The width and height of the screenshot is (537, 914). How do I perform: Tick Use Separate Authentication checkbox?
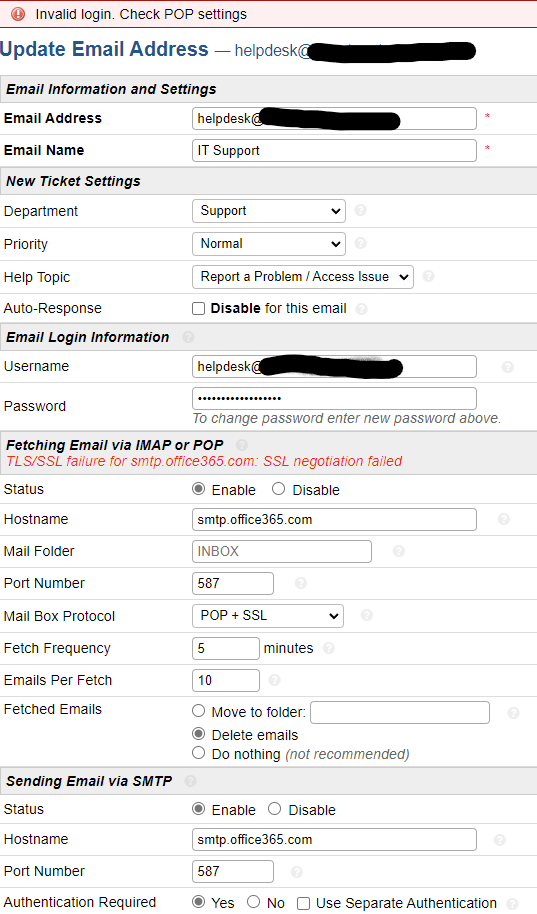[x=303, y=903]
